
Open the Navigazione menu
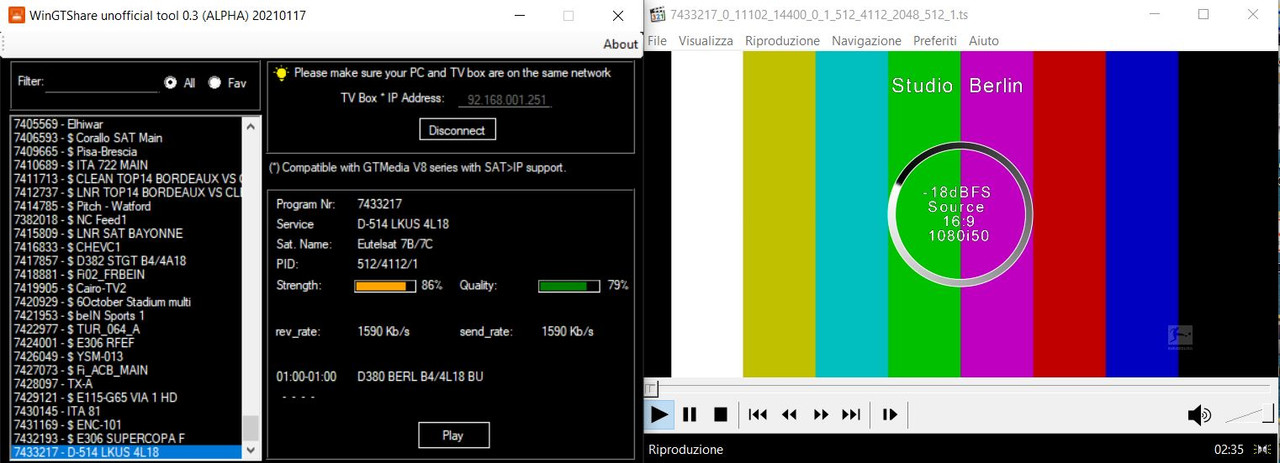[866, 41]
